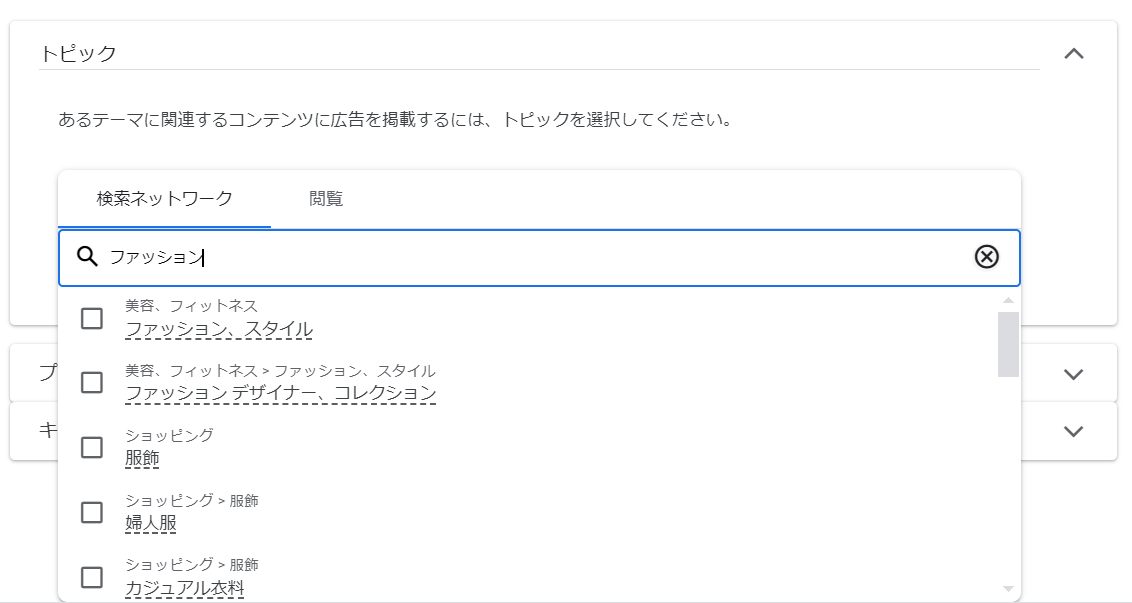Click the 服飾 topic label
The height and width of the screenshot is (603, 1132).
coord(142,458)
